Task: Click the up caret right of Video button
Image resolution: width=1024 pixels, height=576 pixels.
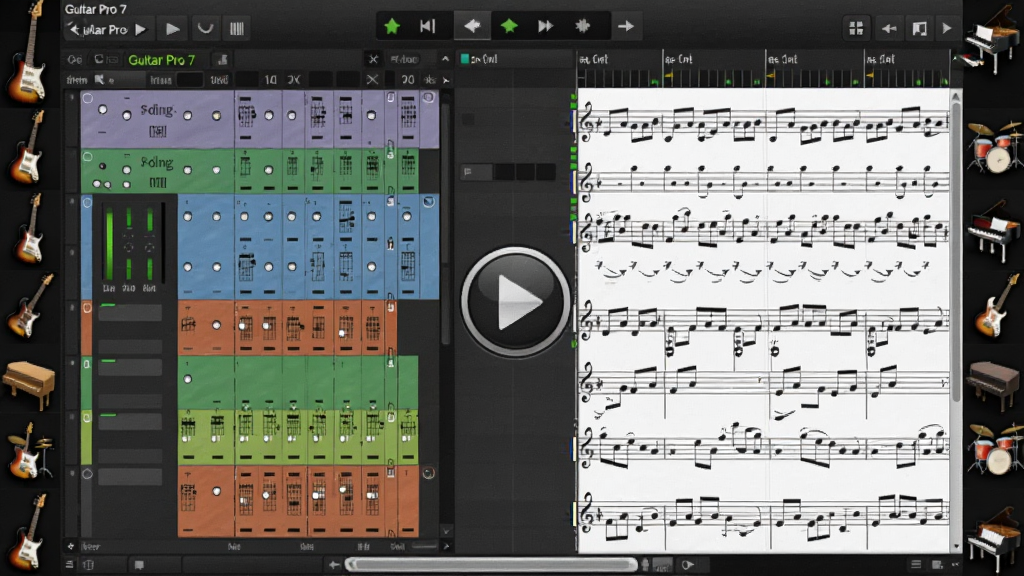Action: click(x=445, y=59)
